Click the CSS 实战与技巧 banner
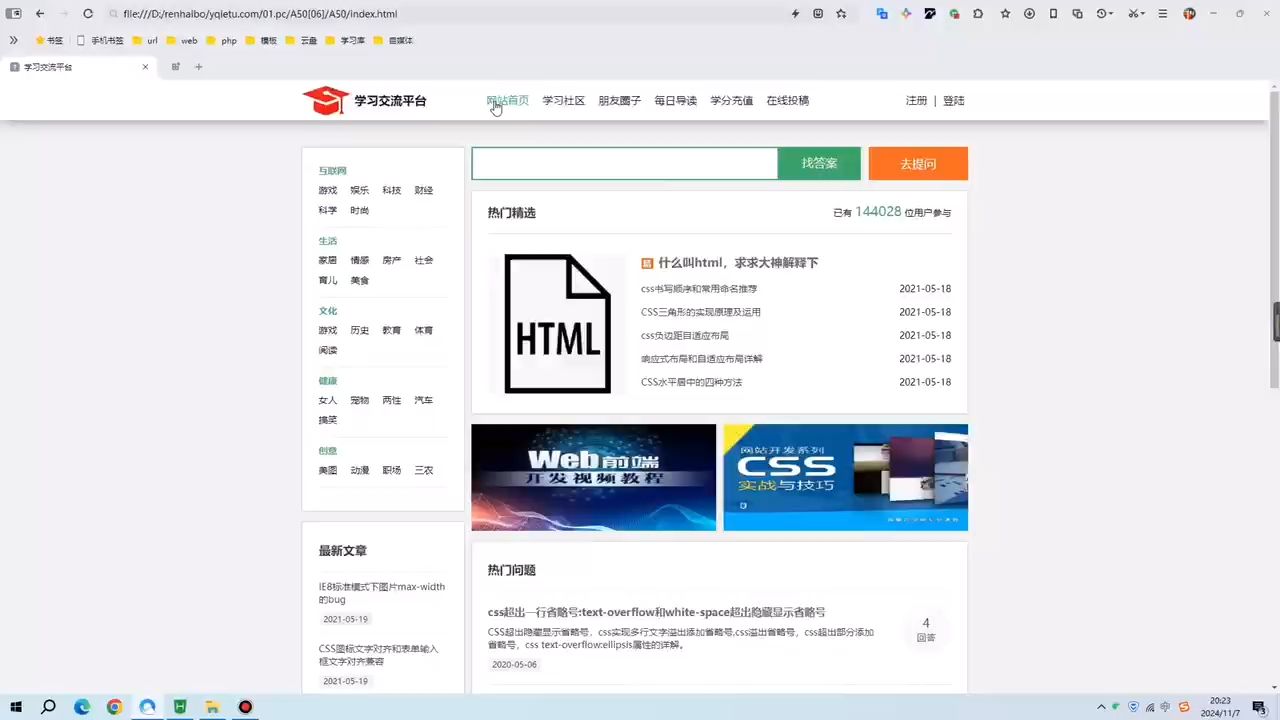 pos(846,477)
